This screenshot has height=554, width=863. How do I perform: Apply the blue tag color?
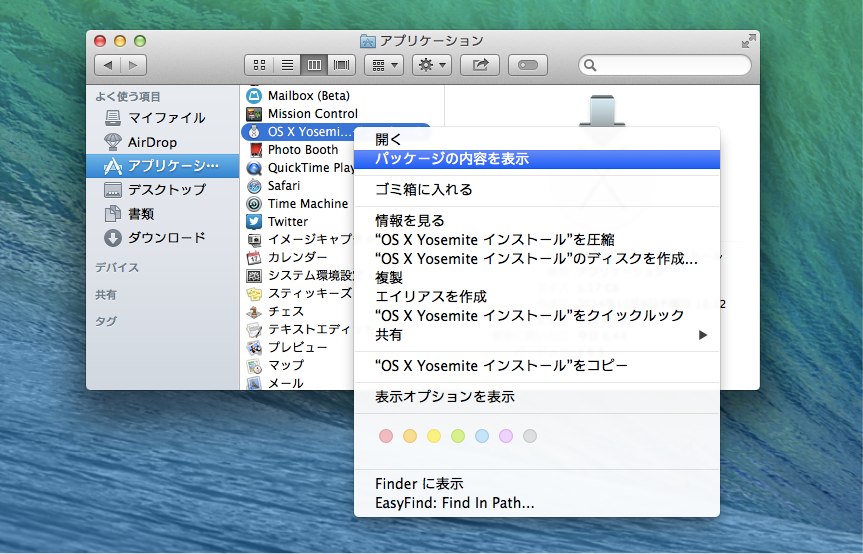[482, 436]
